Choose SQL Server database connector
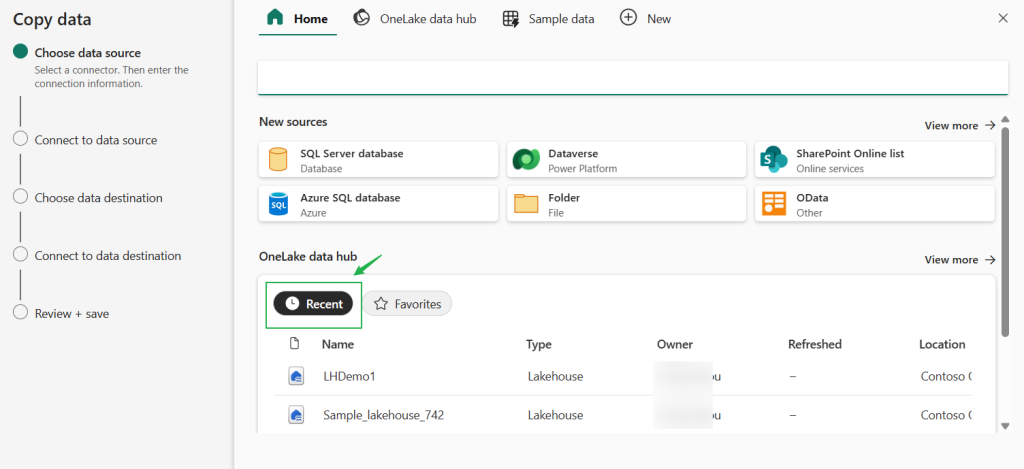Viewport: 1024px width, 469px height. point(378,159)
